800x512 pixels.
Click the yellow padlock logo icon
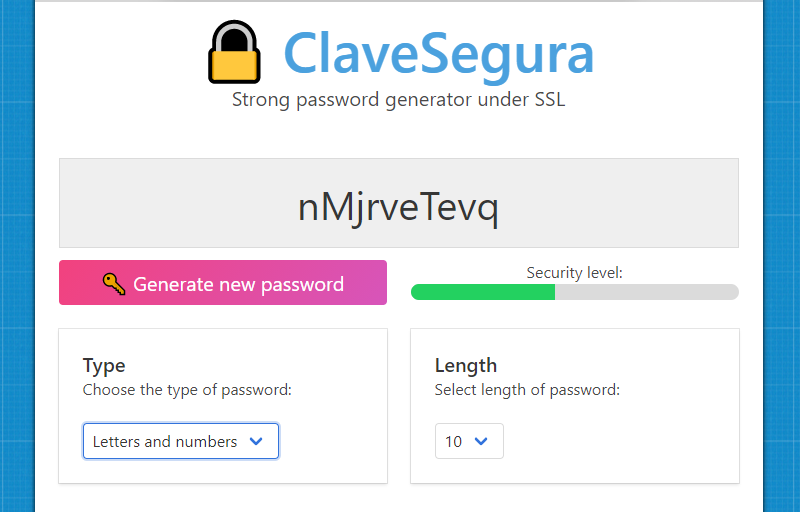point(234,54)
